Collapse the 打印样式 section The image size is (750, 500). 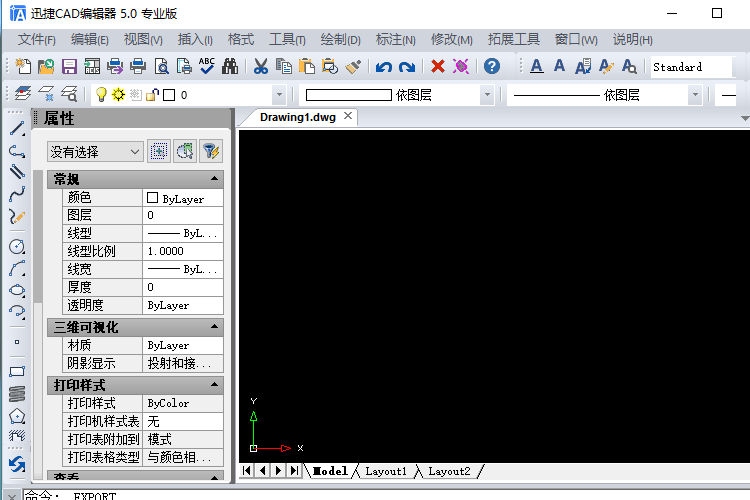[x=214, y=384]
